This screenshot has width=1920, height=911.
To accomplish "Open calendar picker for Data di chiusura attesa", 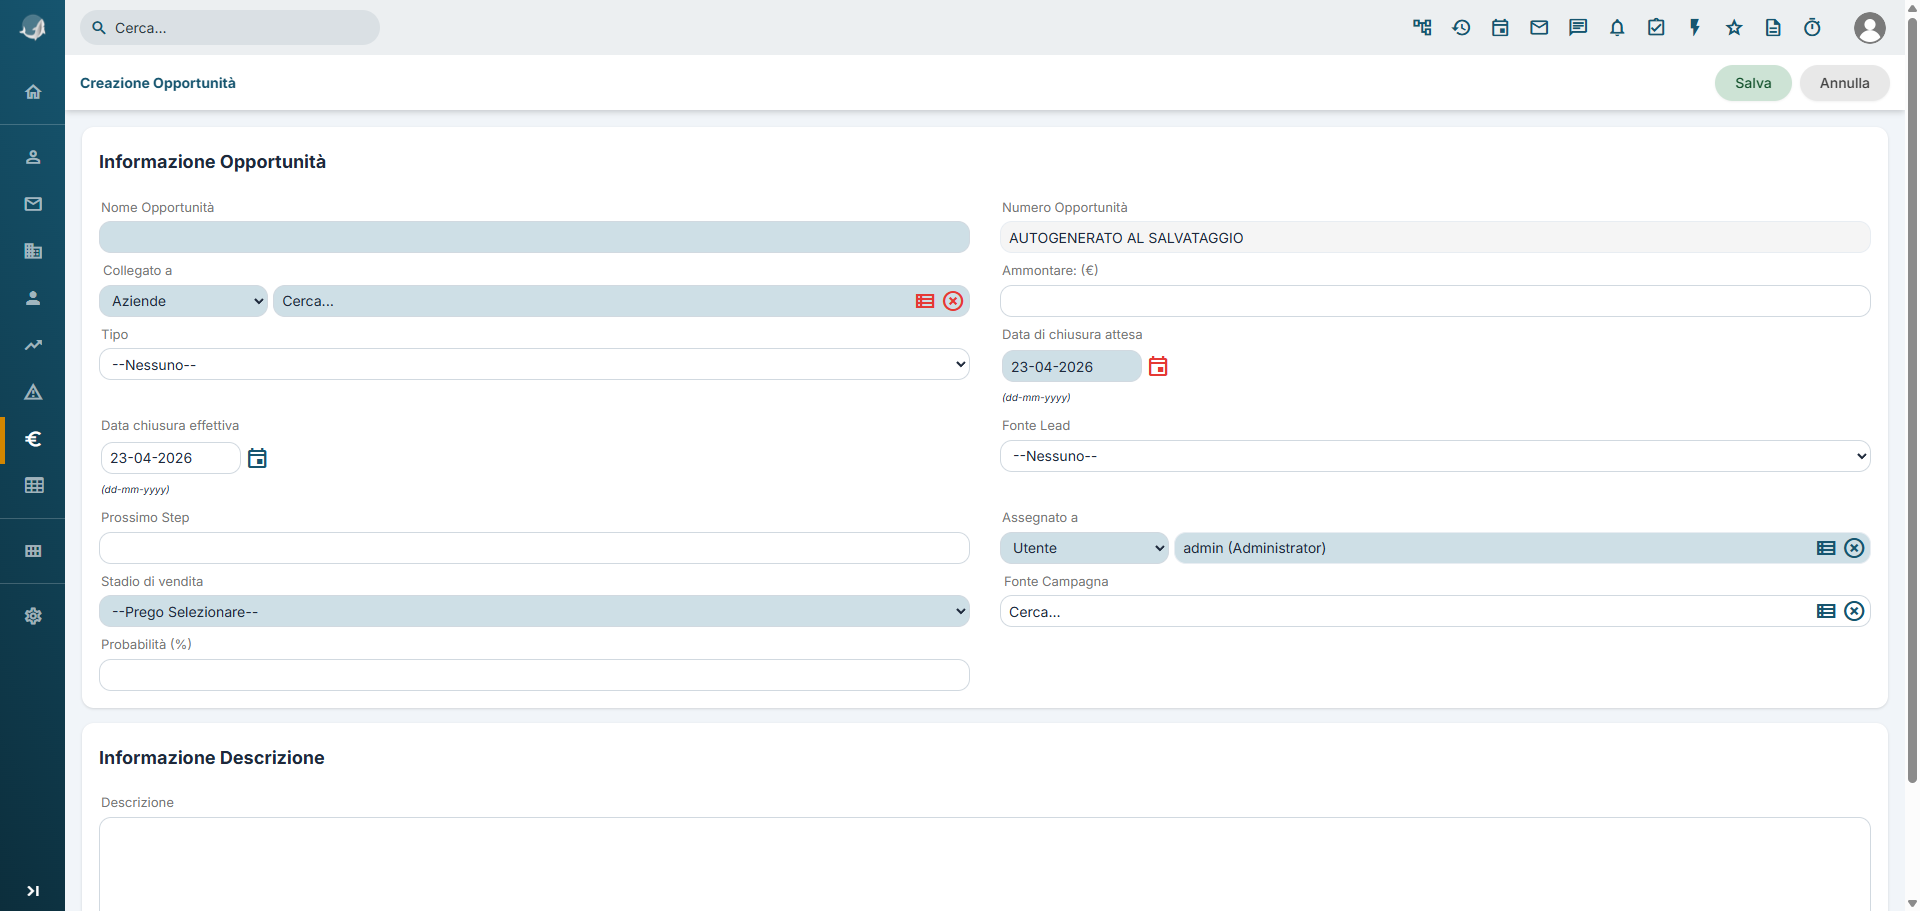I will tap(1158, 366).
